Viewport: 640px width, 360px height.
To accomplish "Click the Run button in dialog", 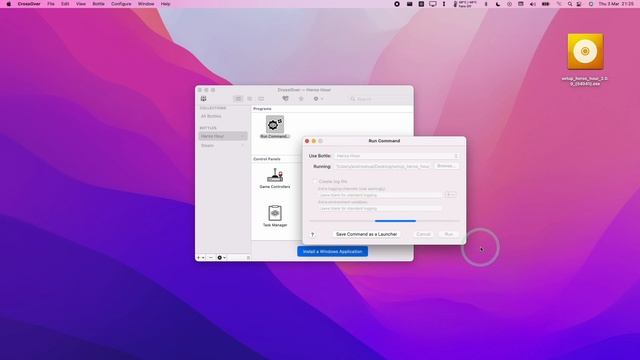I will (x=449, y=234).
